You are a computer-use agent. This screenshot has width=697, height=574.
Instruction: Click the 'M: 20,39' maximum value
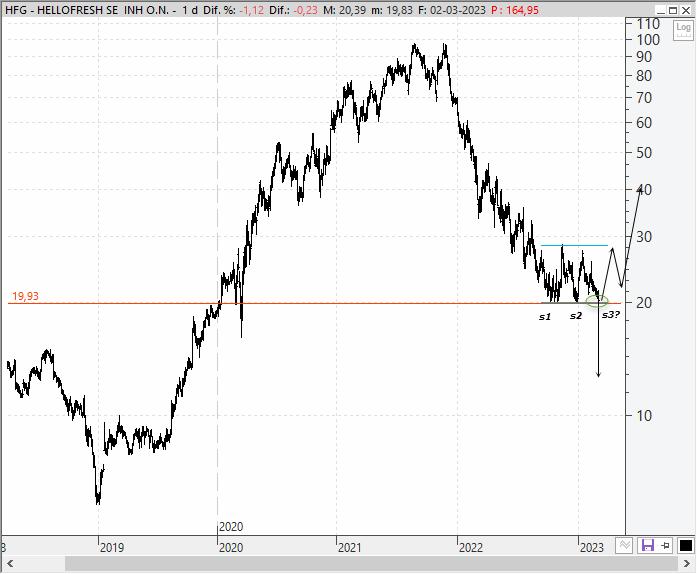point(344,10)
